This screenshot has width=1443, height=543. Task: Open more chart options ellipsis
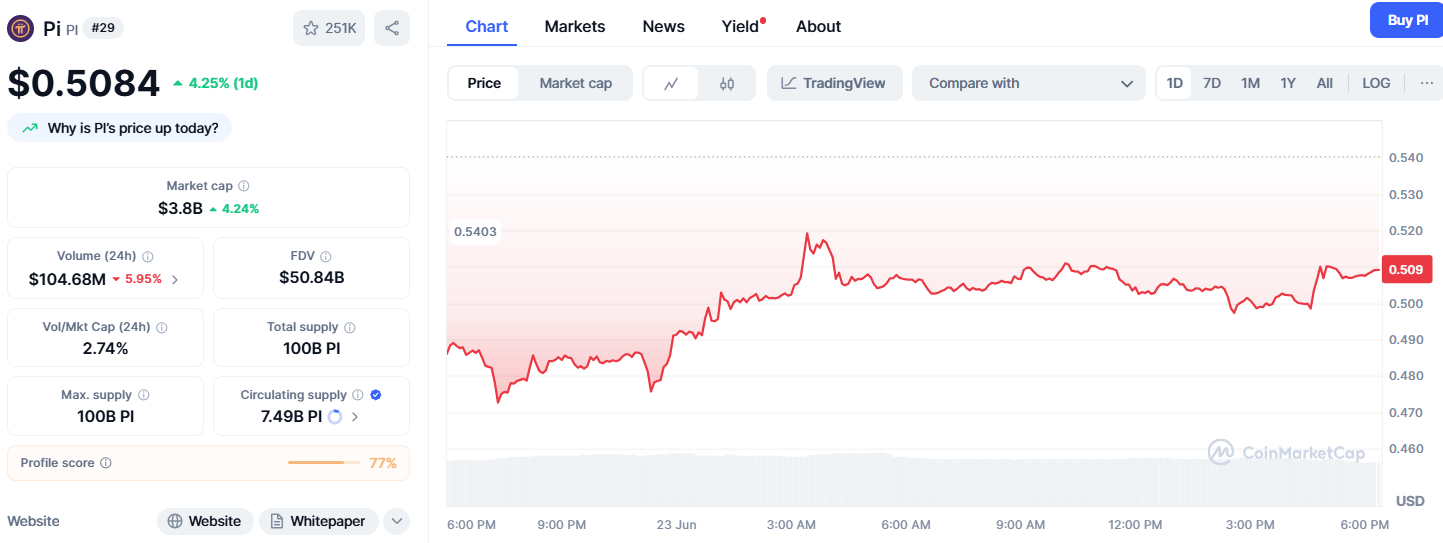pos(1426,83)
